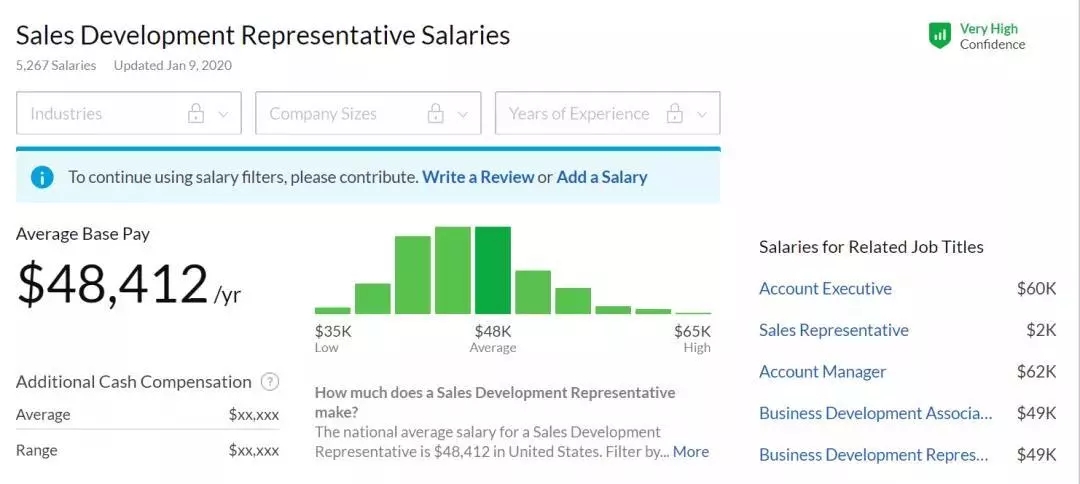Open Sales Representative related job title

834,330
